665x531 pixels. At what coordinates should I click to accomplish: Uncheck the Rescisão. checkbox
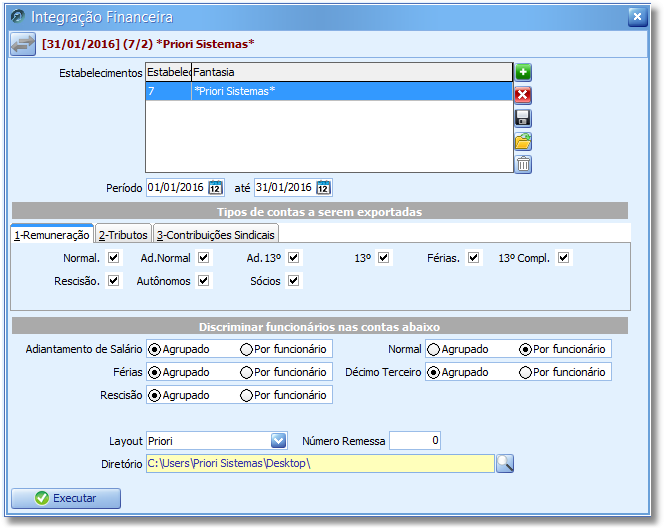pyautogui.click(x=113, y=280)
